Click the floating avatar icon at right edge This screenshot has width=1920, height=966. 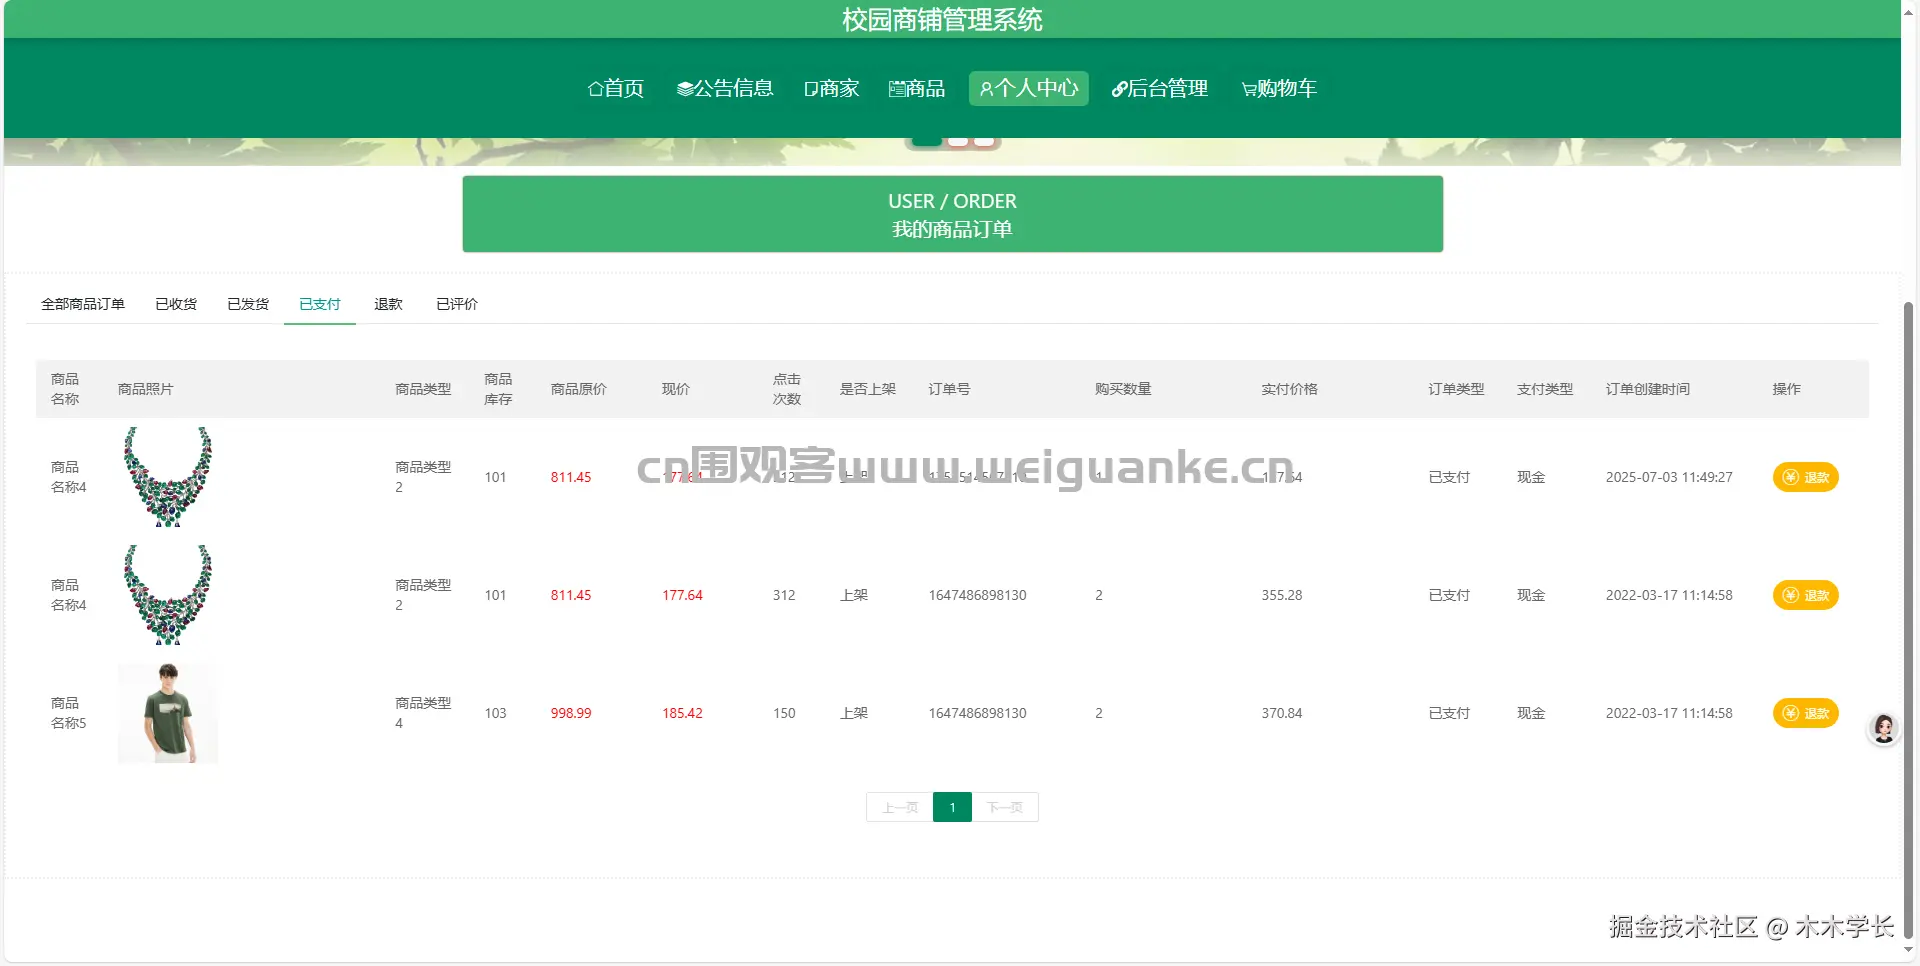(x=1884, y=729)
